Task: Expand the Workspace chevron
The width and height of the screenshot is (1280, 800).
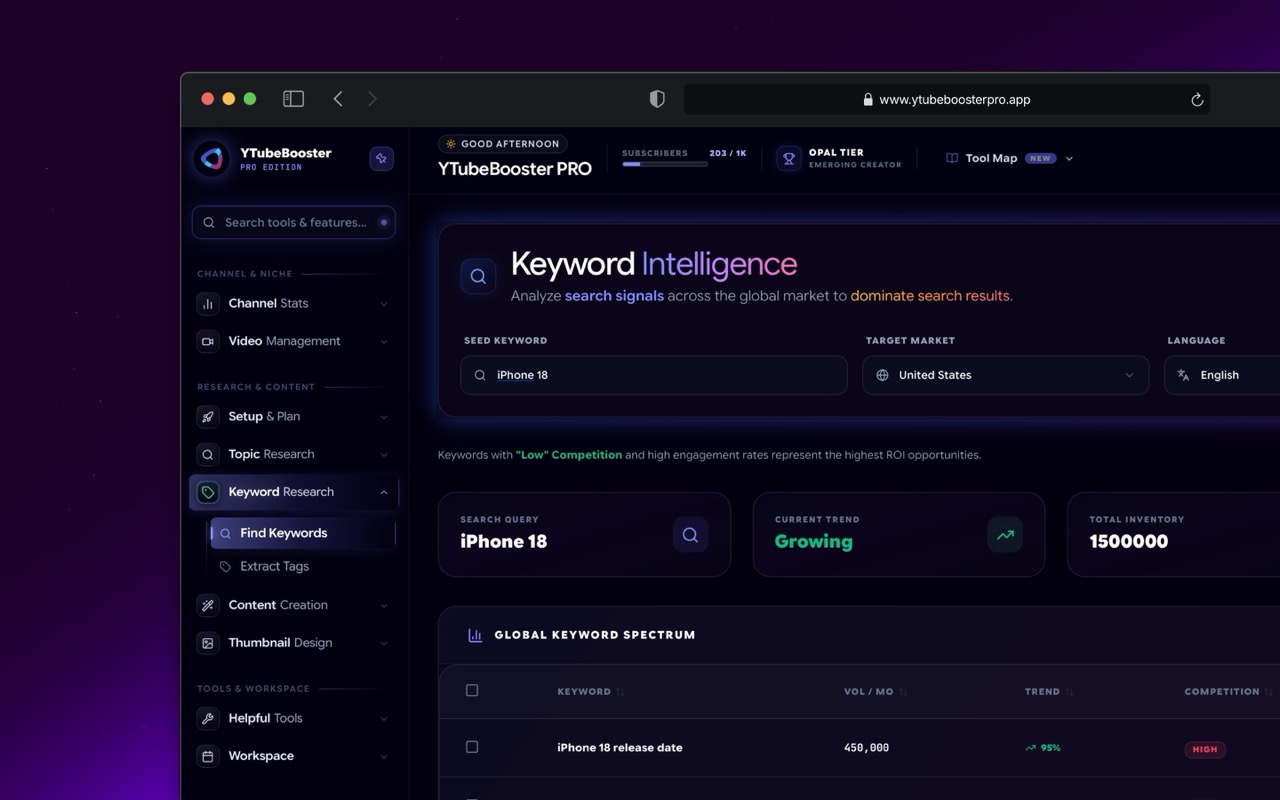Action: tap(384, 757)
